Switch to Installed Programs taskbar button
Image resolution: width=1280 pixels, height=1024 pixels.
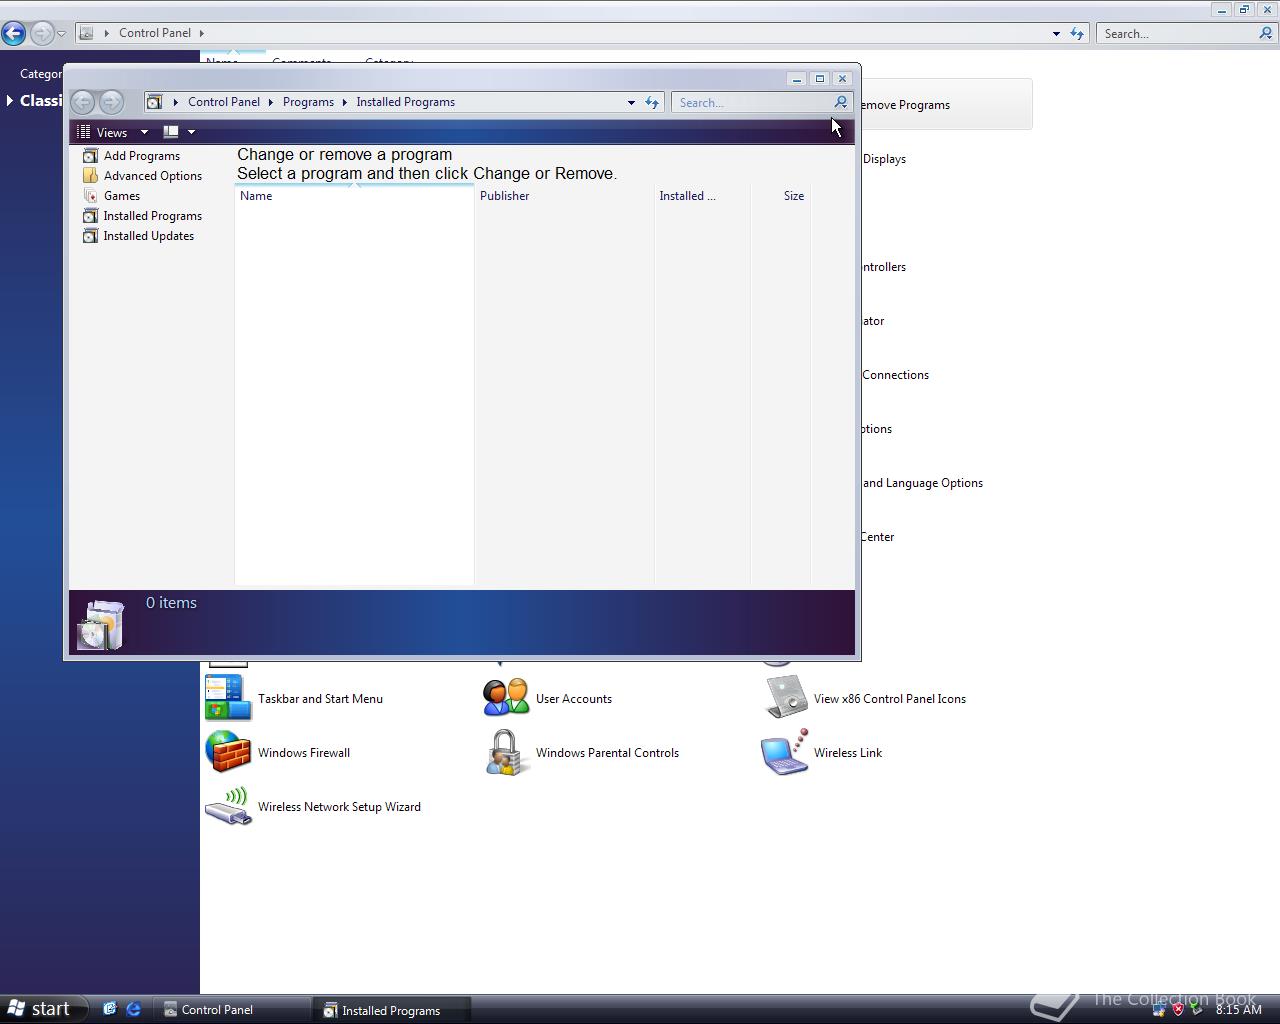(393, 1010)
